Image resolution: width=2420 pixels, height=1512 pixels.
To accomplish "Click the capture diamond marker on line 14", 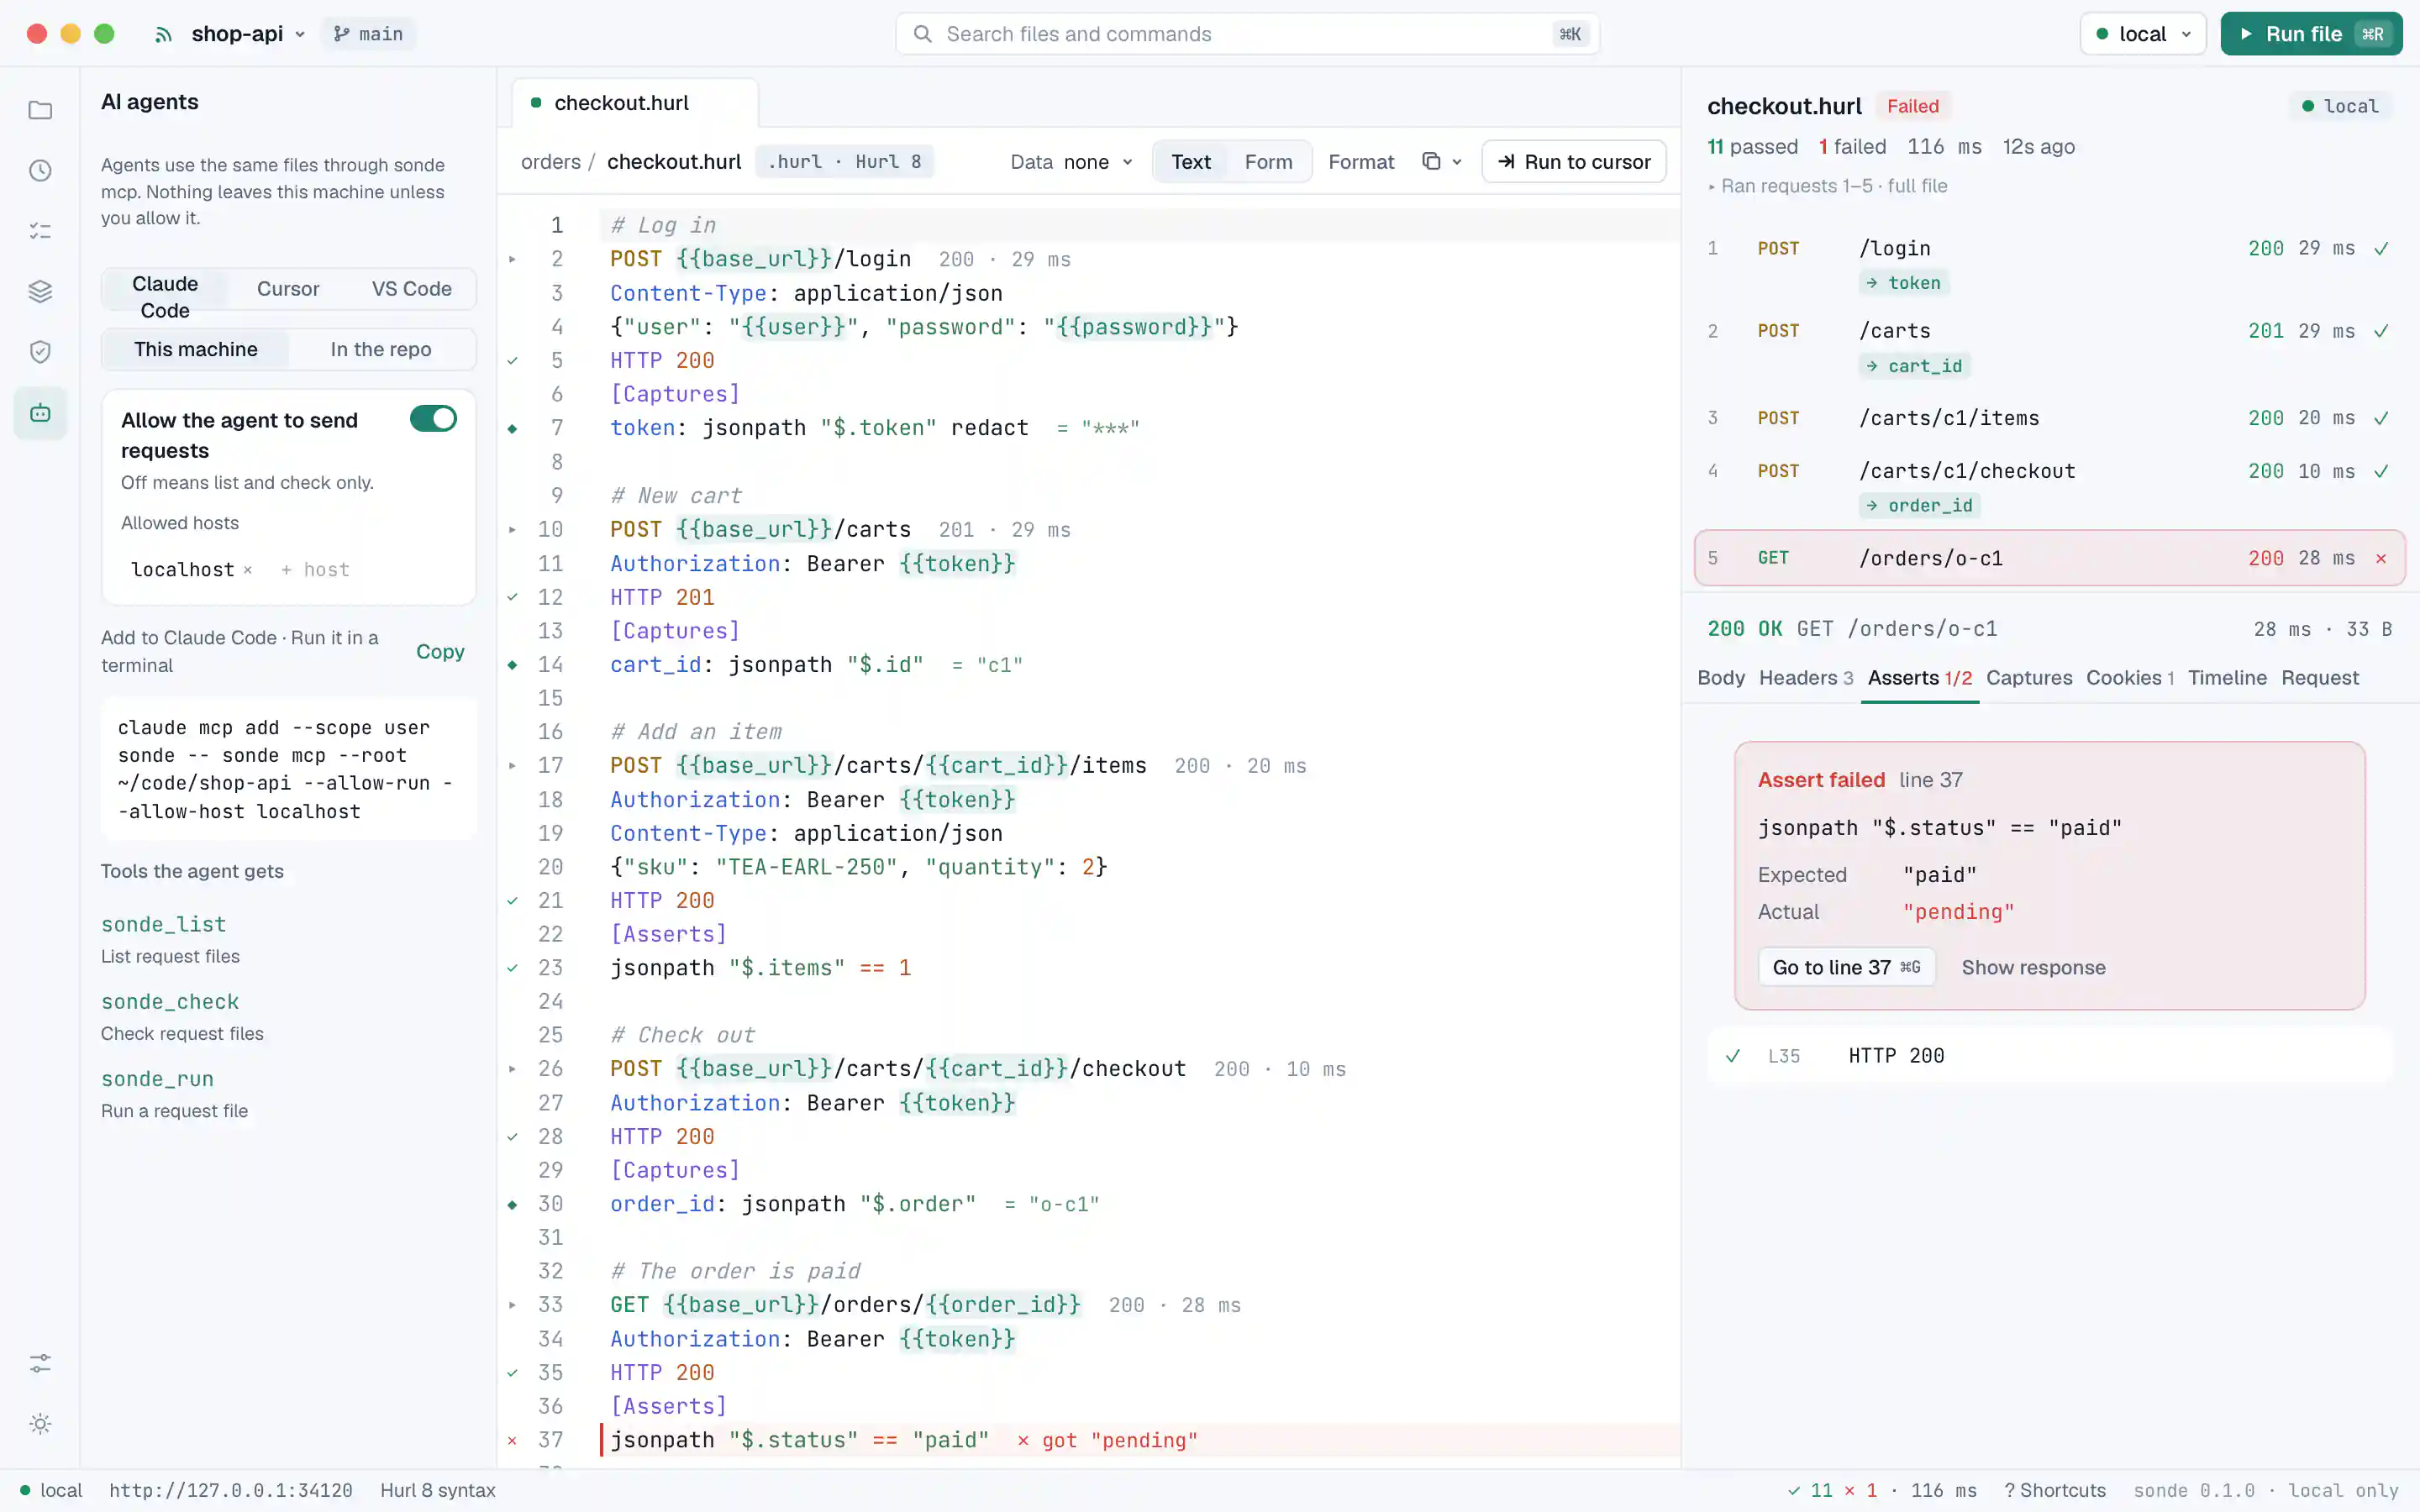I will [x=513, y=665].
